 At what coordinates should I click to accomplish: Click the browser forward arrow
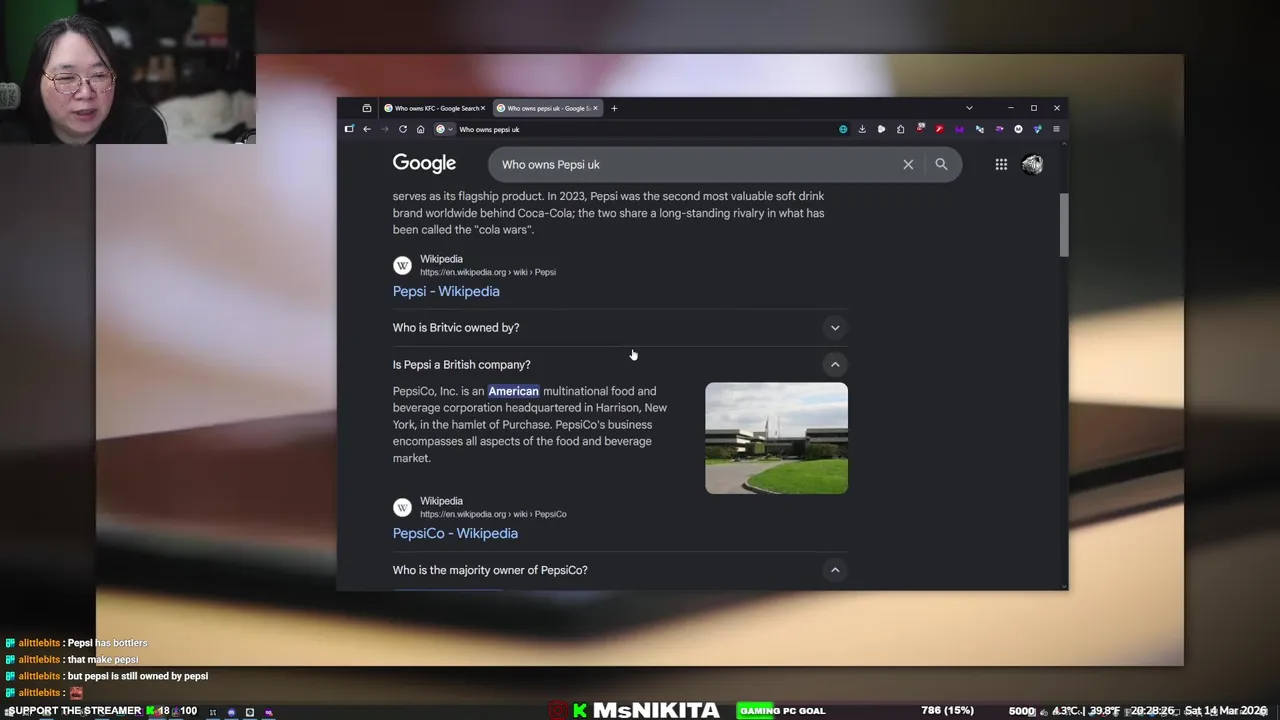[x=384, y=129]
